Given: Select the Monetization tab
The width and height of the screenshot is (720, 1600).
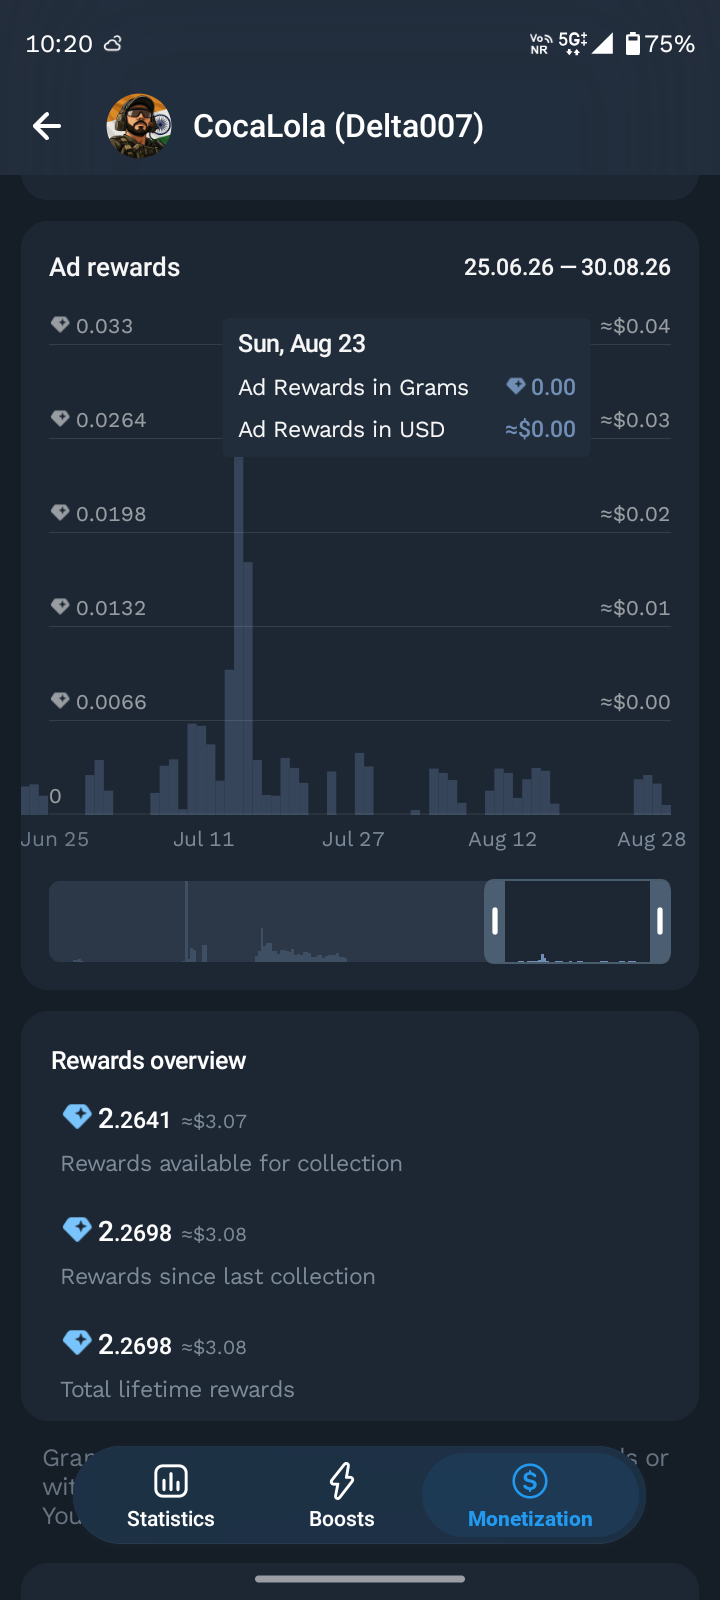Looking at the screenshot, I should pyautogui.click(x=530, y=1496).
